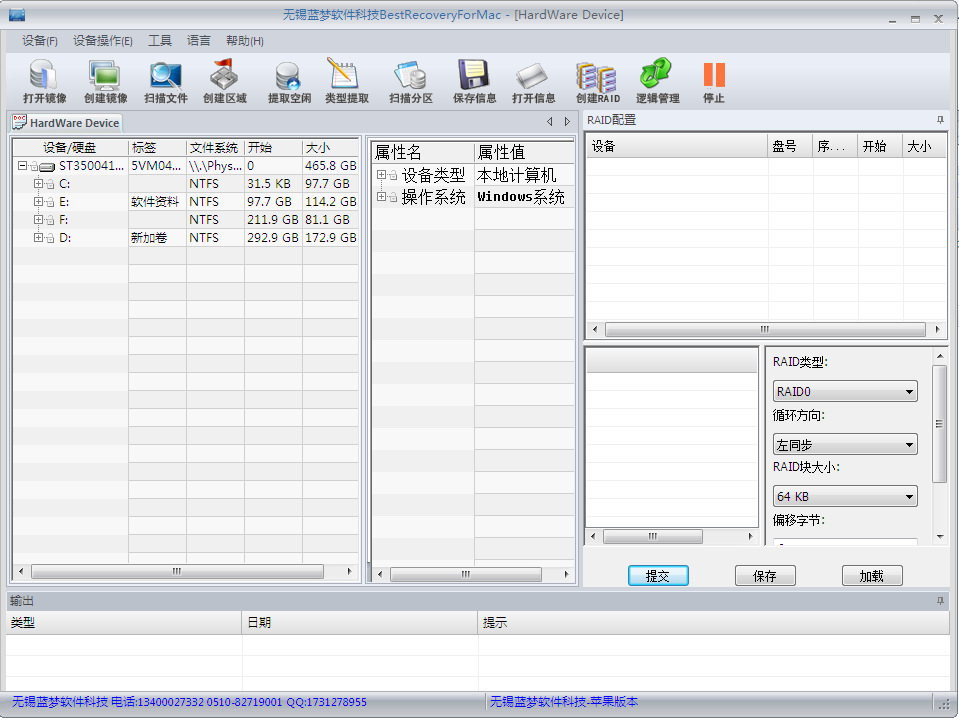The width and height of the screenshot is (959, 718).
Task: Open the 循环方向 dropdown showing 左同步
Action: 845,445
